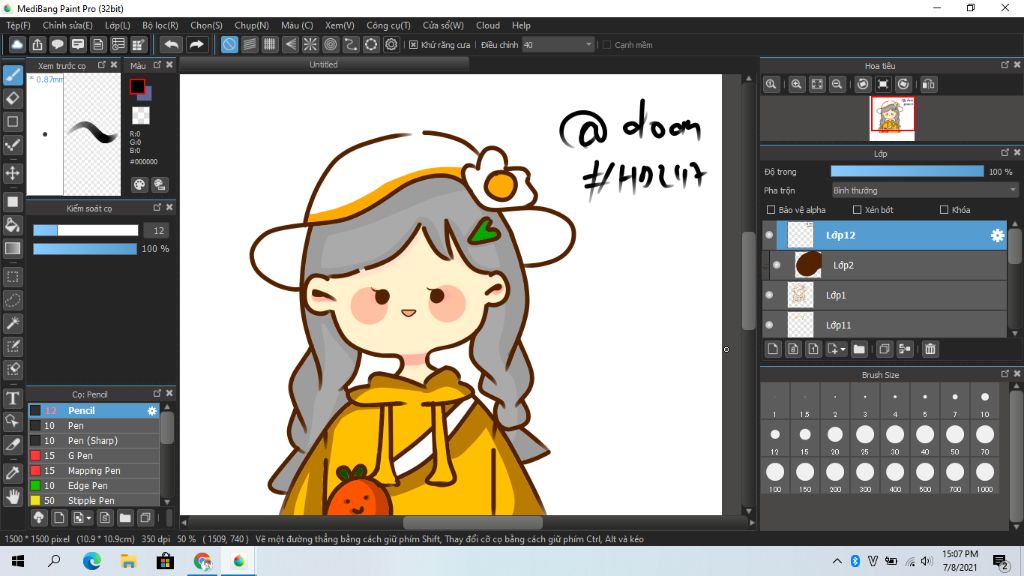
Task: Enable parallel lines snap
Action: (249, 44)
